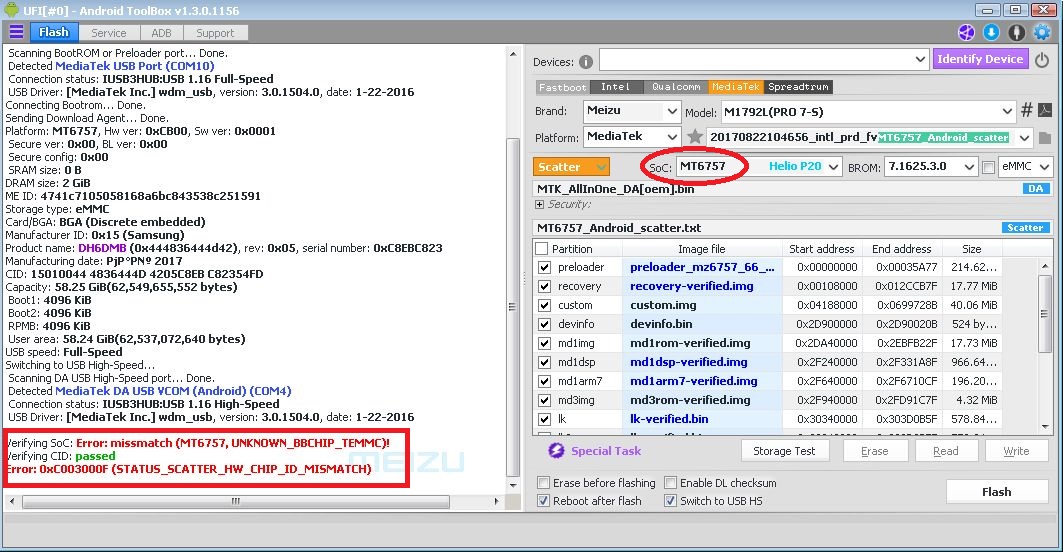Disable Switch to USB HS

670,500
